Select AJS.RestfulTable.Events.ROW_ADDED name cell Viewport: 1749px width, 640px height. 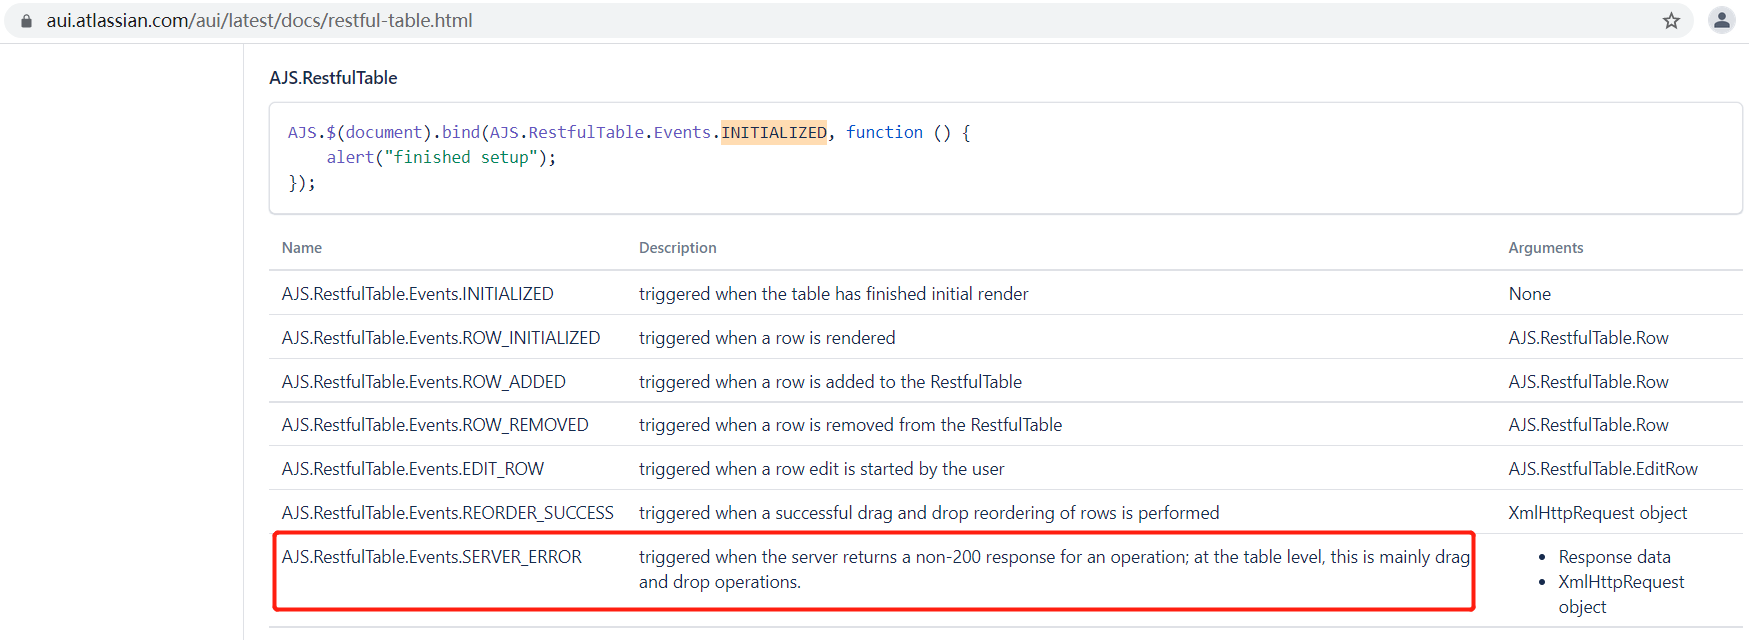(x=424, y=382)
